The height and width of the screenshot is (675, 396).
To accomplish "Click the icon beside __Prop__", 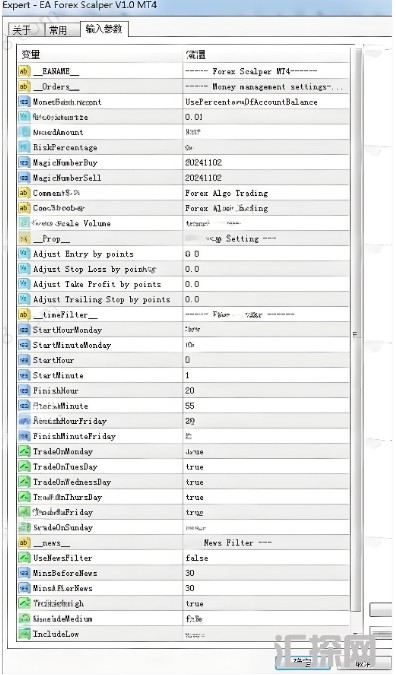I will click(24, 238).
